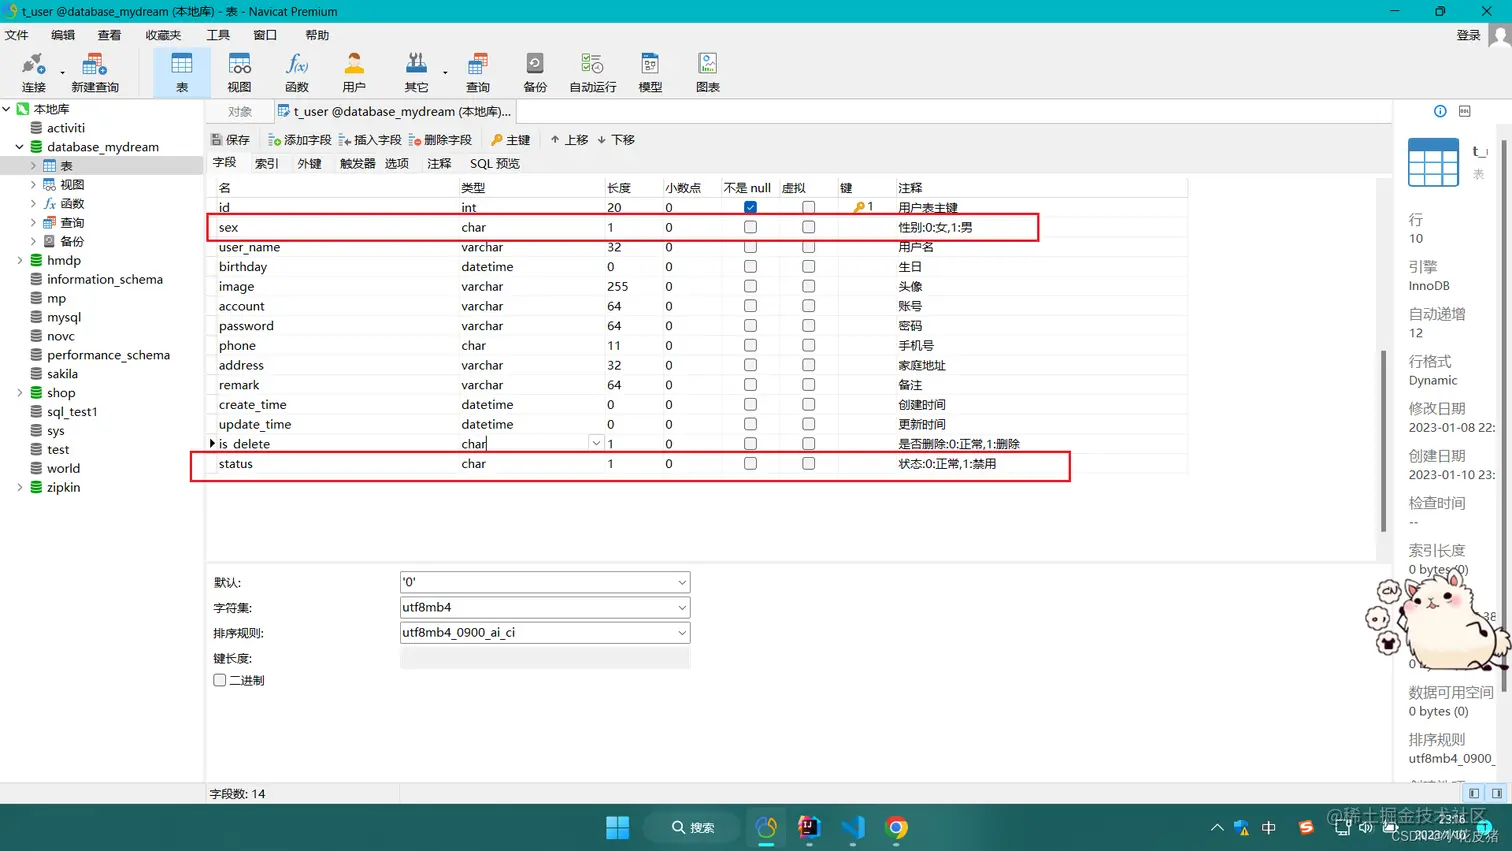Click the 下移 (Move Down) button
The width and height of the screenshot is (1512, 851).
point(616,140)
